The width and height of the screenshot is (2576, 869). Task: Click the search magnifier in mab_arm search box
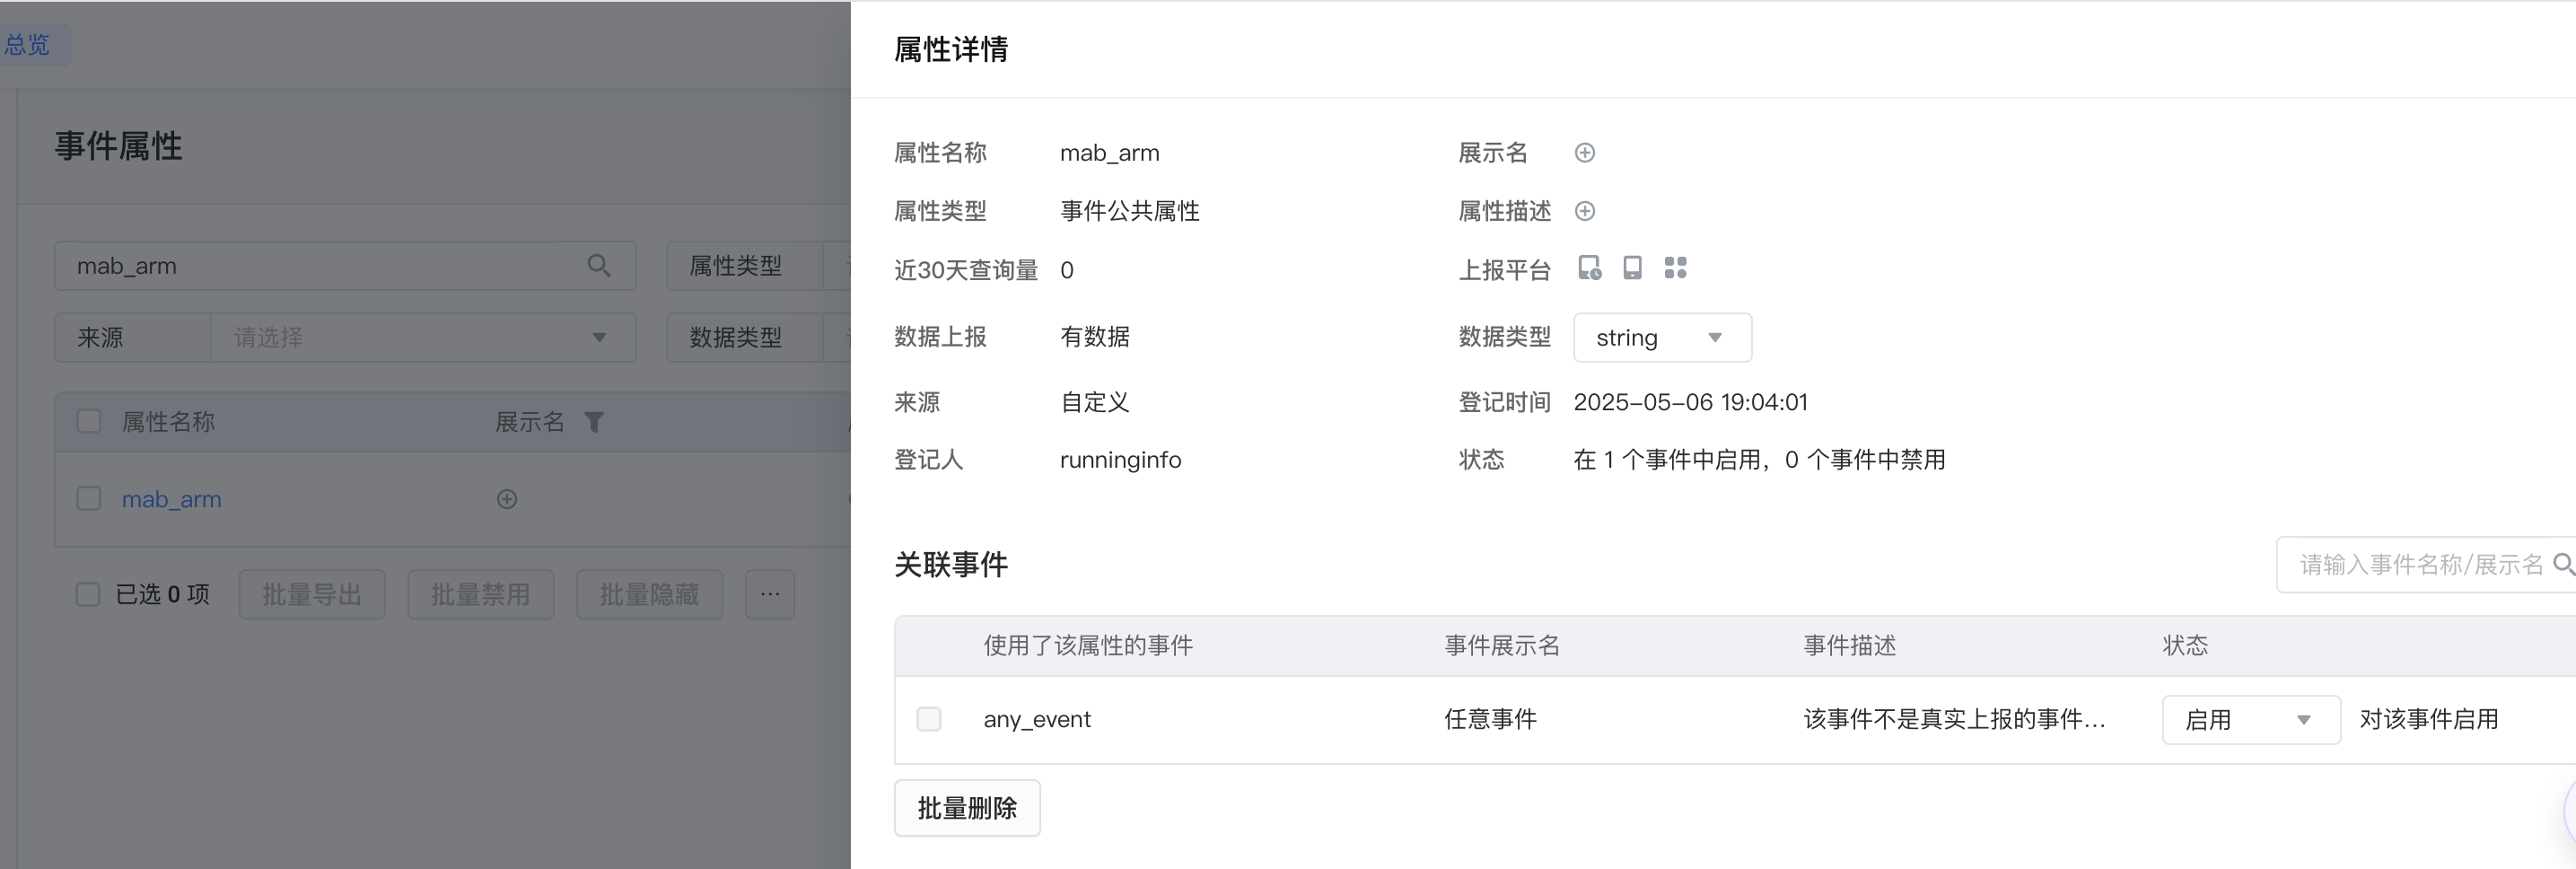point(599,266)
